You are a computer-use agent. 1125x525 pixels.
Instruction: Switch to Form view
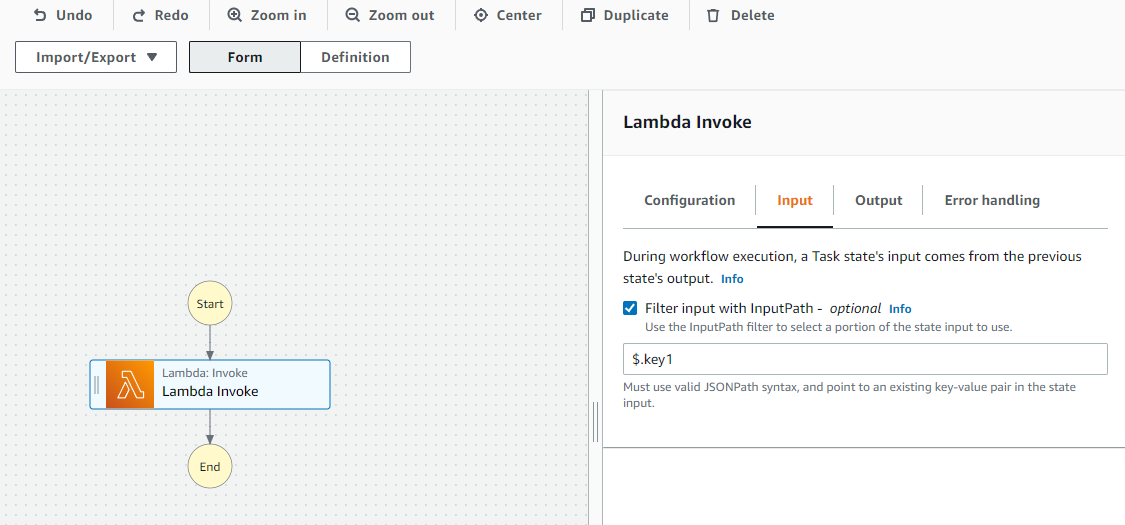245,57
